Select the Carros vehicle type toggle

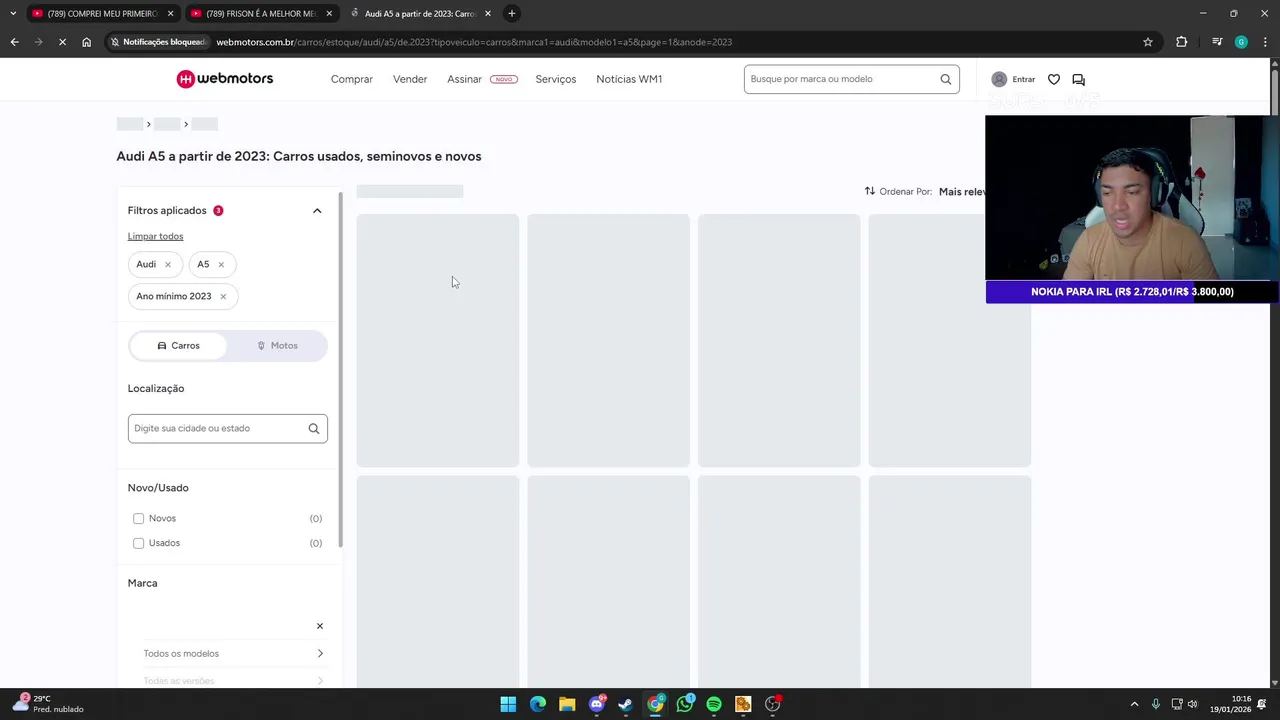point(179,345)
